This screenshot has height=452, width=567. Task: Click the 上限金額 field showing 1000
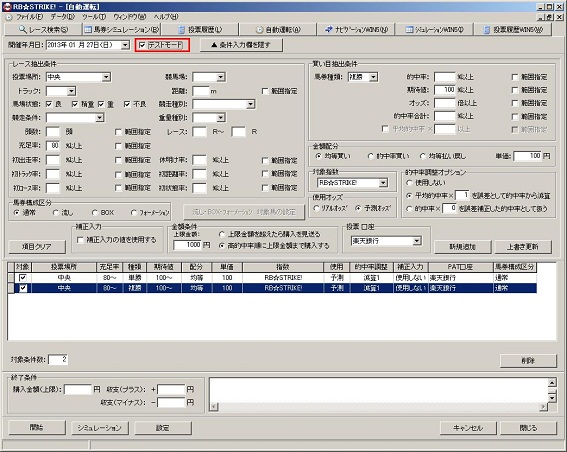[x=188, y=245]
